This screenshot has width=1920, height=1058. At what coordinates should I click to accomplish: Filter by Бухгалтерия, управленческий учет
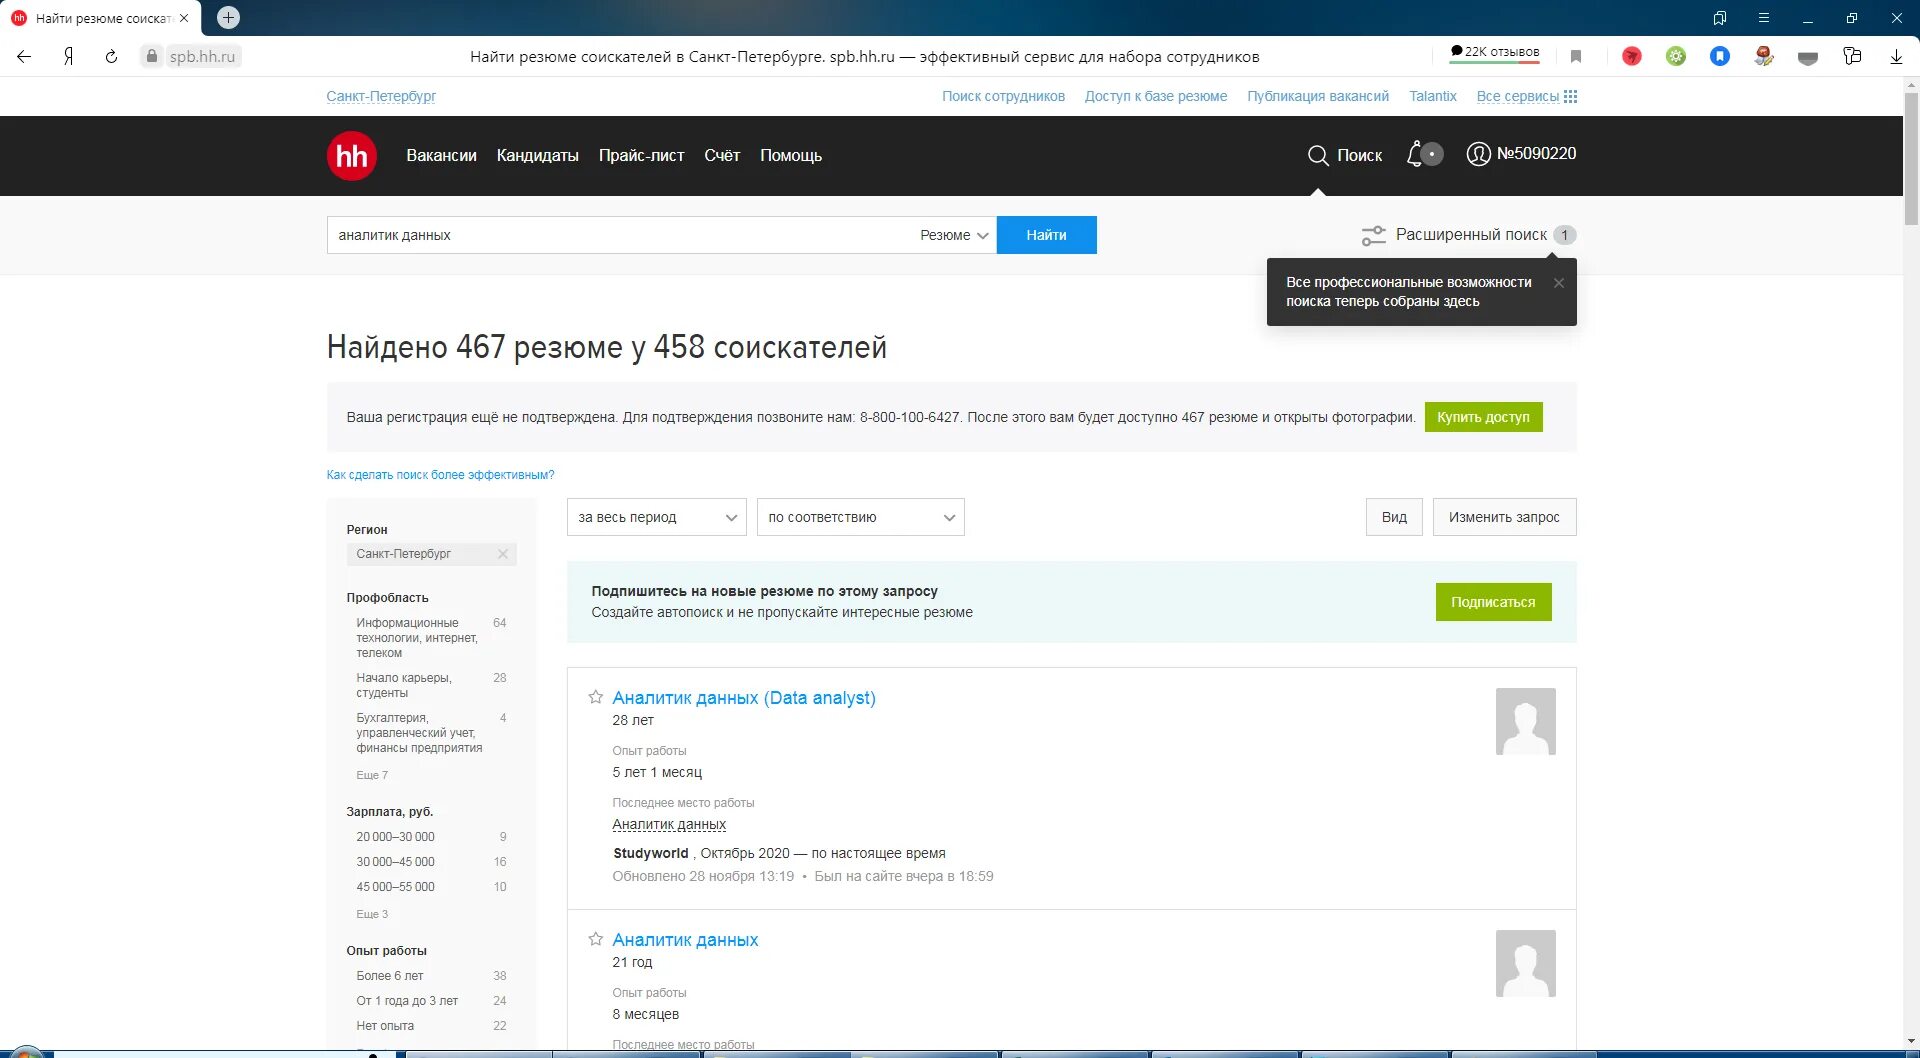pyautogui.click(x=419, y=733)
